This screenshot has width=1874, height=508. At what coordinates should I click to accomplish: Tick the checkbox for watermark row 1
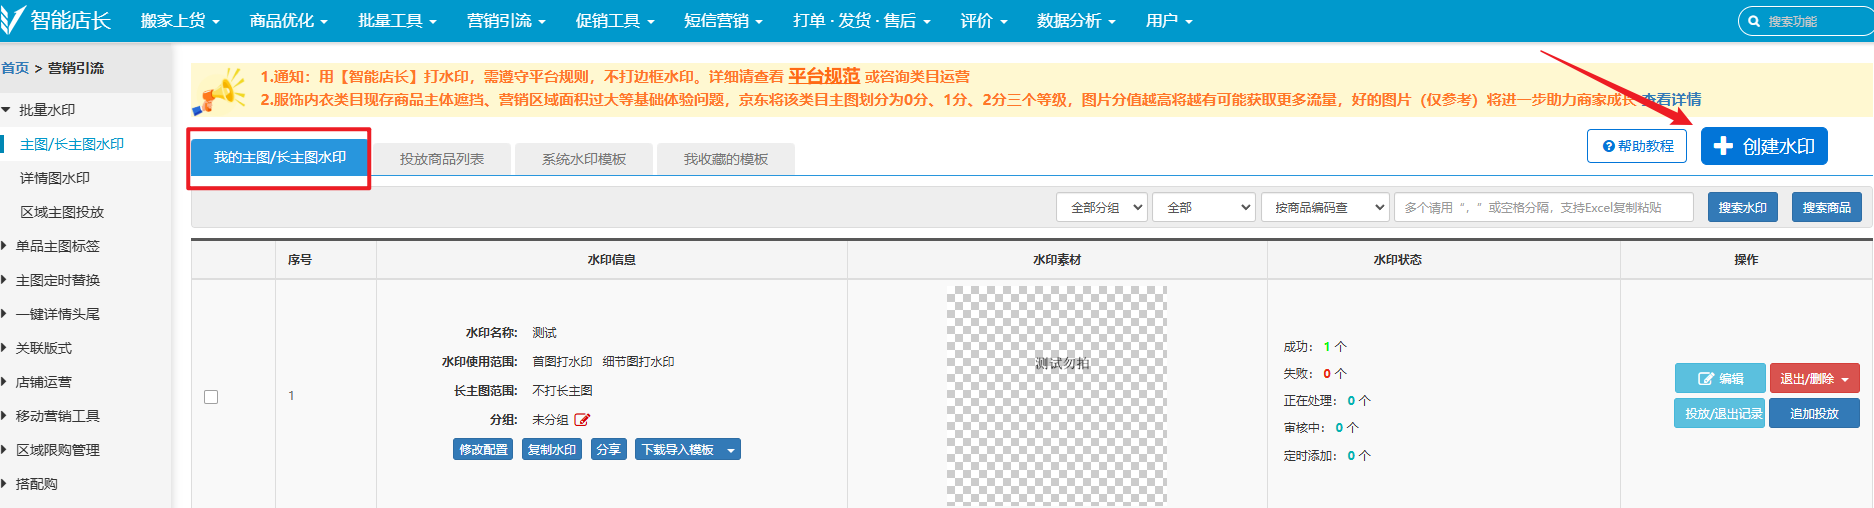pyautogui.click(x=211, y=397)
